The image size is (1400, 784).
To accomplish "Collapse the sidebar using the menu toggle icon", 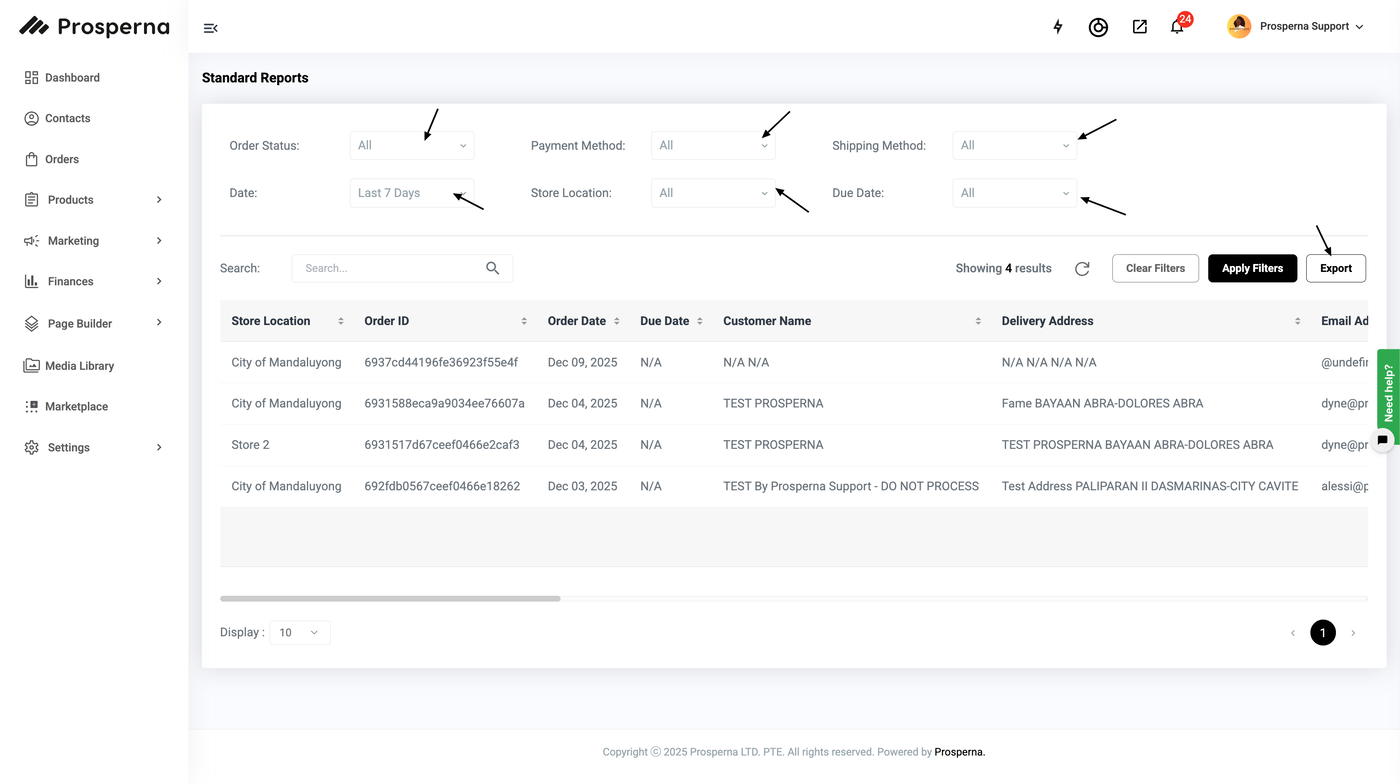I will (x=210, y=28).
